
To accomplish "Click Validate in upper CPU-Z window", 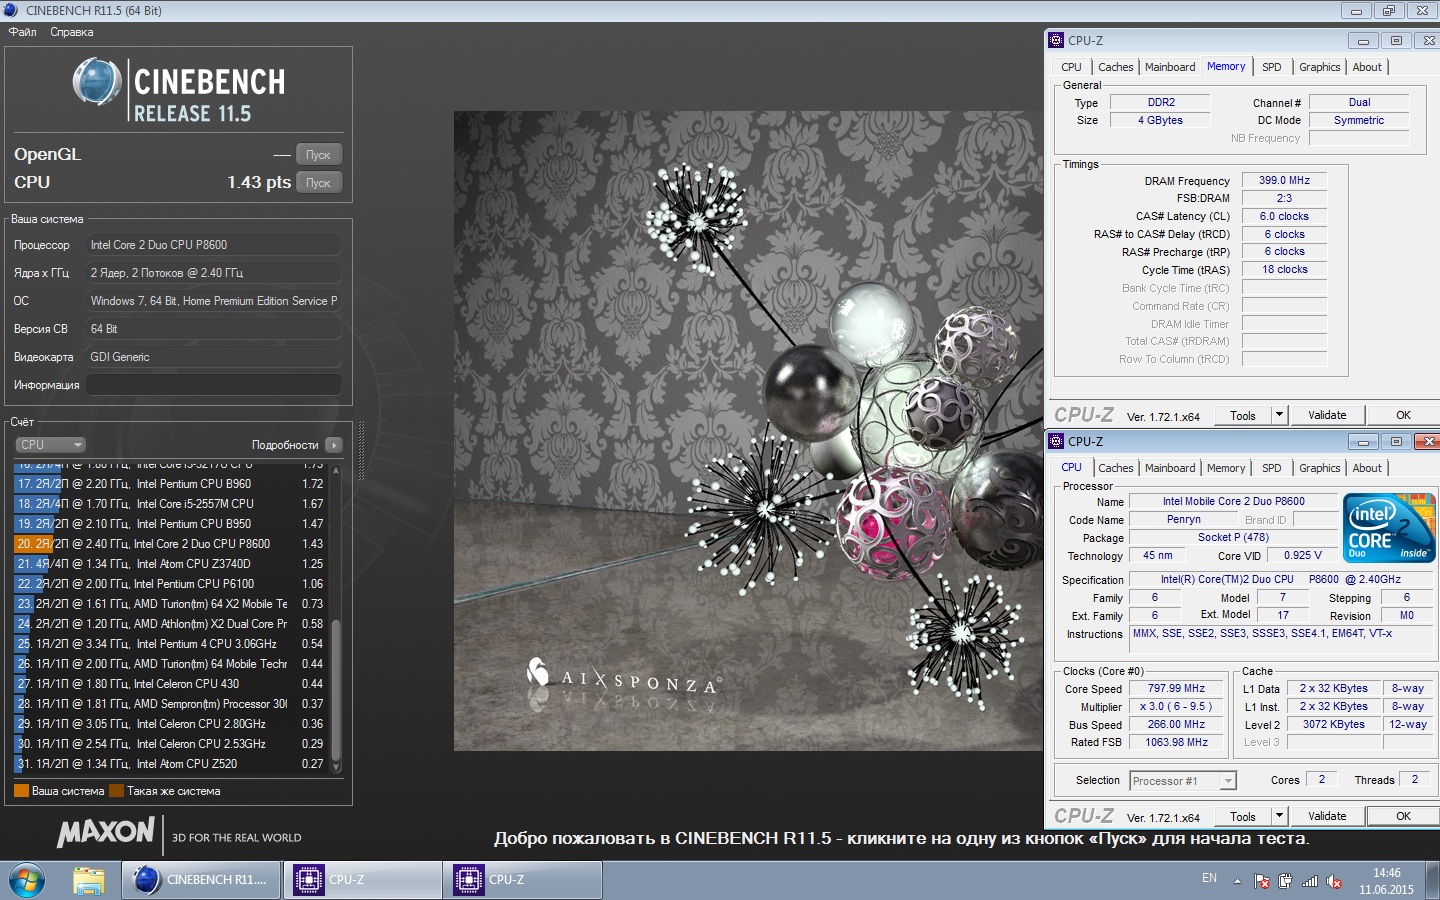I will pyautogui.click(x=1327, y=415).
